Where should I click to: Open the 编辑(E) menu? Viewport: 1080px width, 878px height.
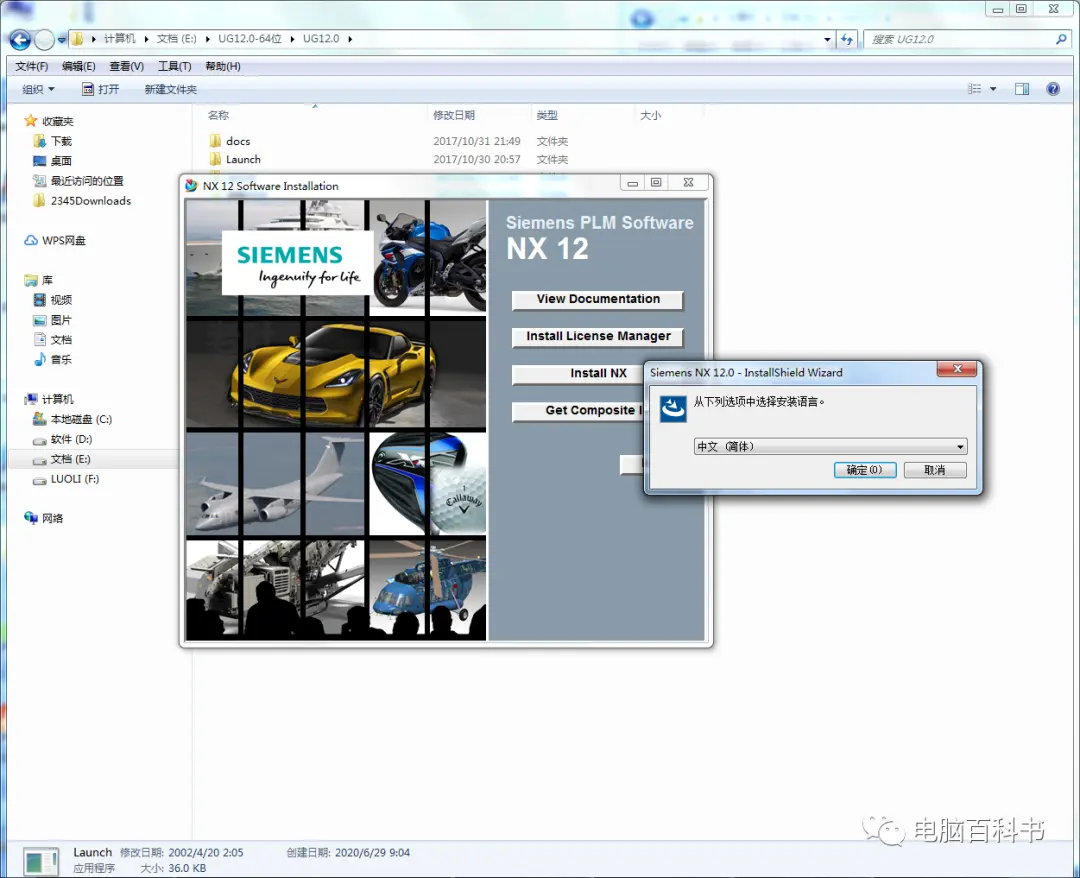click(79, 66)
